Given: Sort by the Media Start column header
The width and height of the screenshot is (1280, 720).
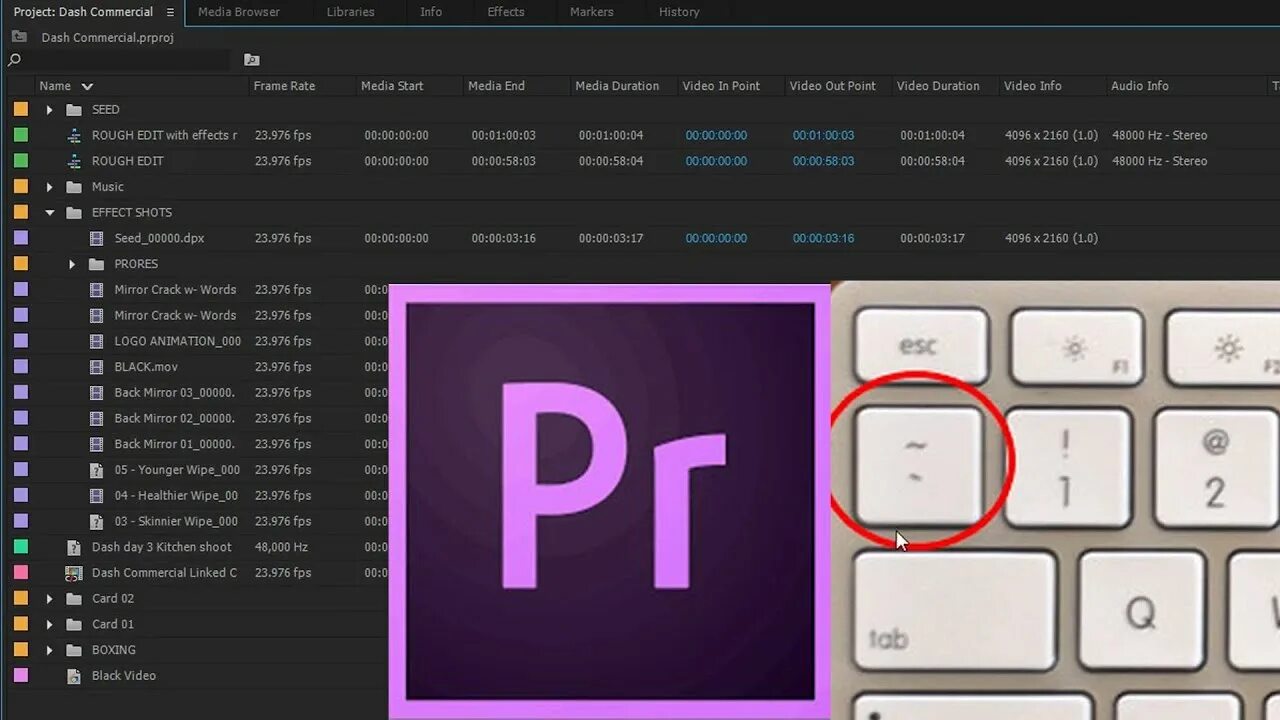Looking at the screenshot, I should (x=392, y=86).
